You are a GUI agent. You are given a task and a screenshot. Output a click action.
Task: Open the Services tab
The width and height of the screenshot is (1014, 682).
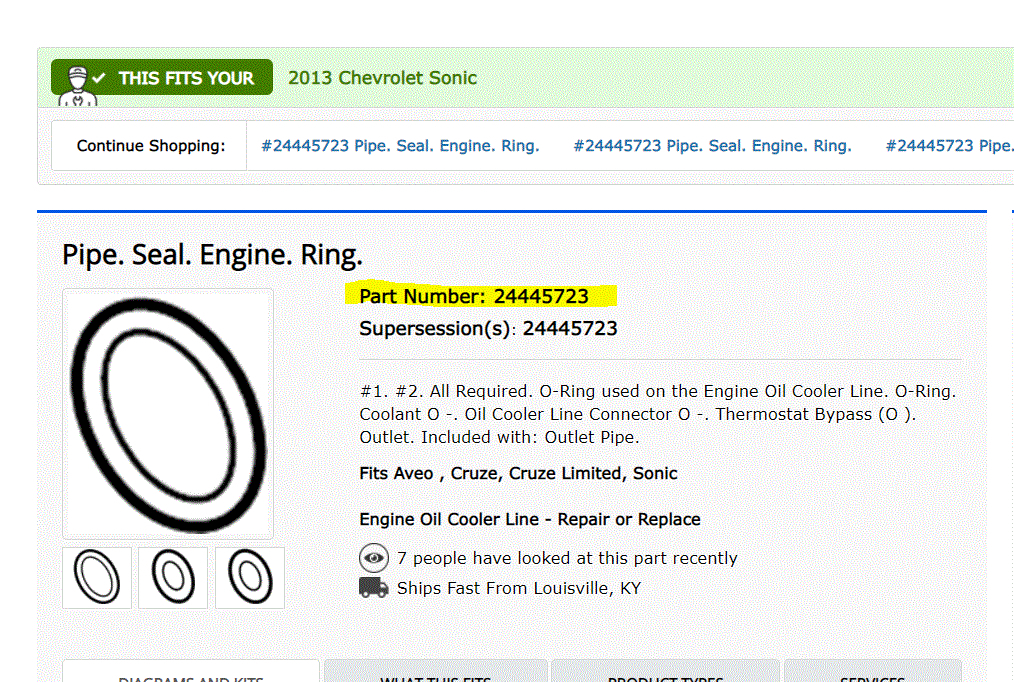[872, 674]
